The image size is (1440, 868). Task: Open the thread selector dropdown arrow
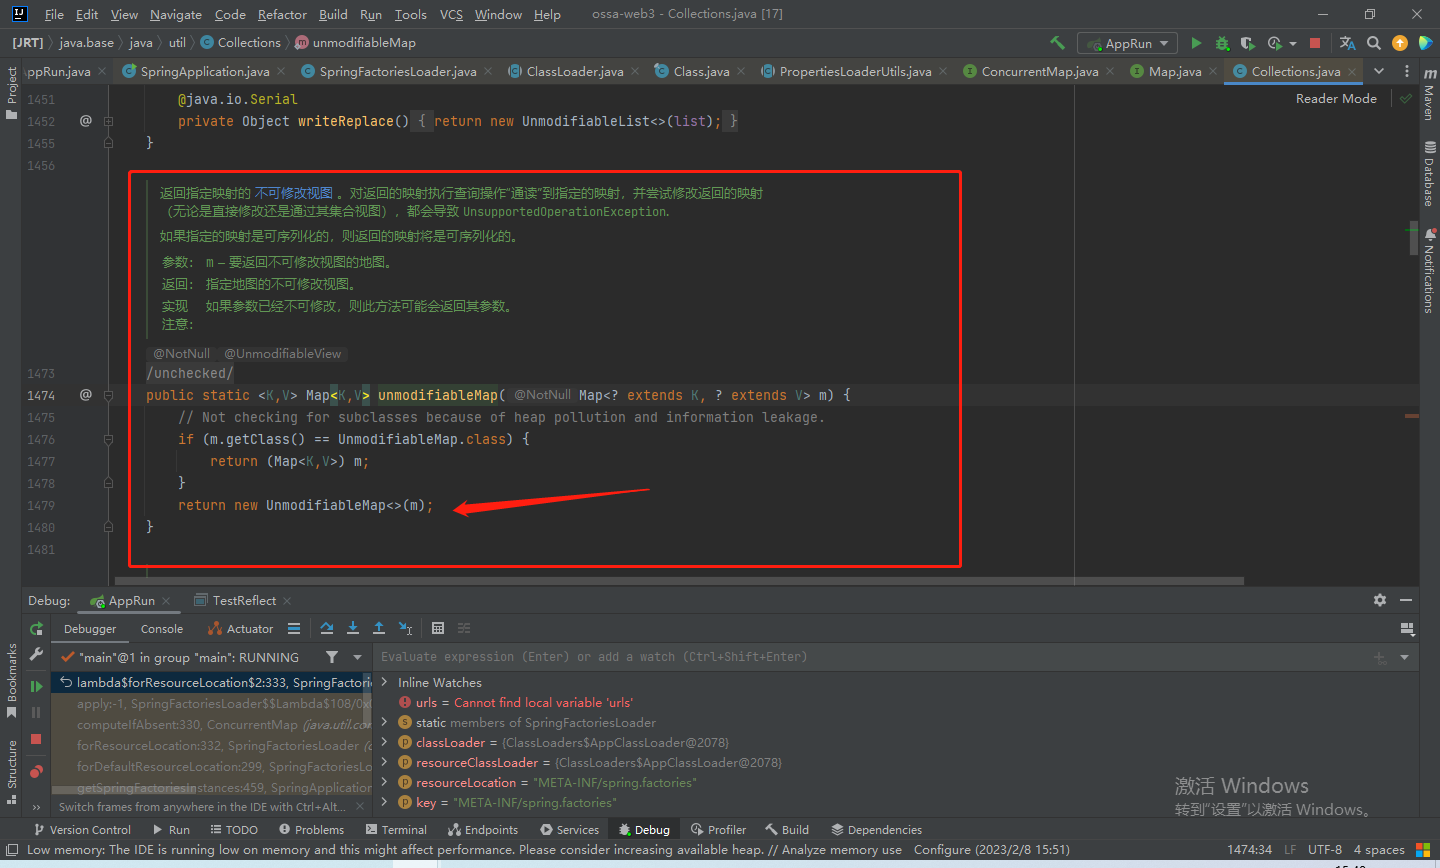click(x=357, y=657)
